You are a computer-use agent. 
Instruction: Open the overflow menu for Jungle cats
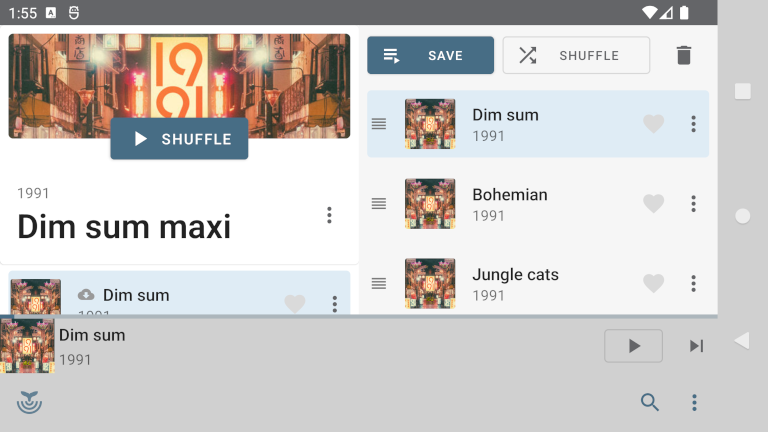click(x=693, y=283)
